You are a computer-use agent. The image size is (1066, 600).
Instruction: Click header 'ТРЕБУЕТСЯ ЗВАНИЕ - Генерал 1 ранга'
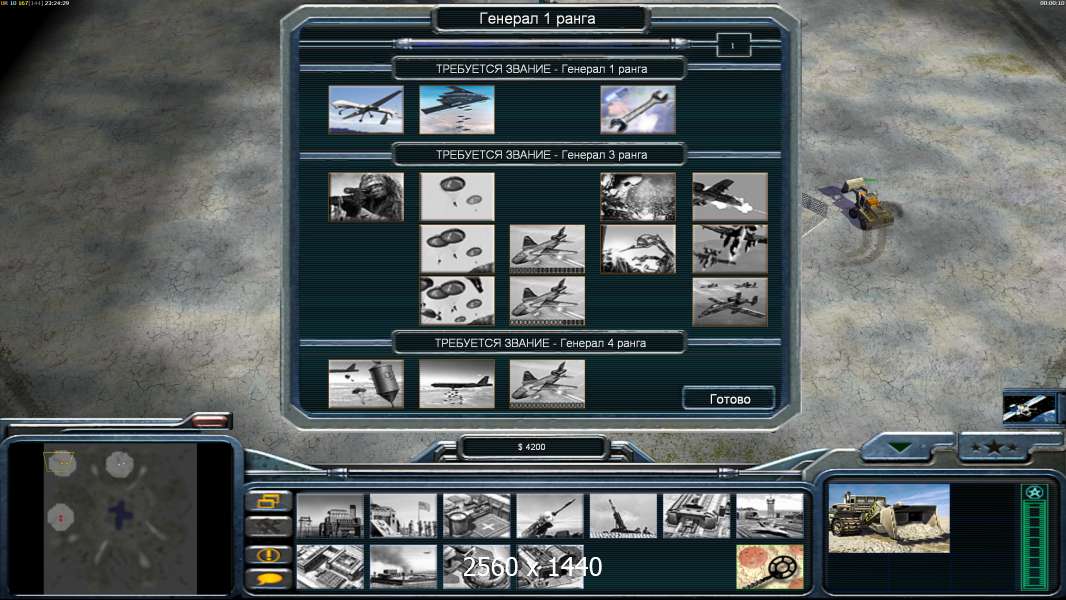pyautogui.click(x=541, y=69)
